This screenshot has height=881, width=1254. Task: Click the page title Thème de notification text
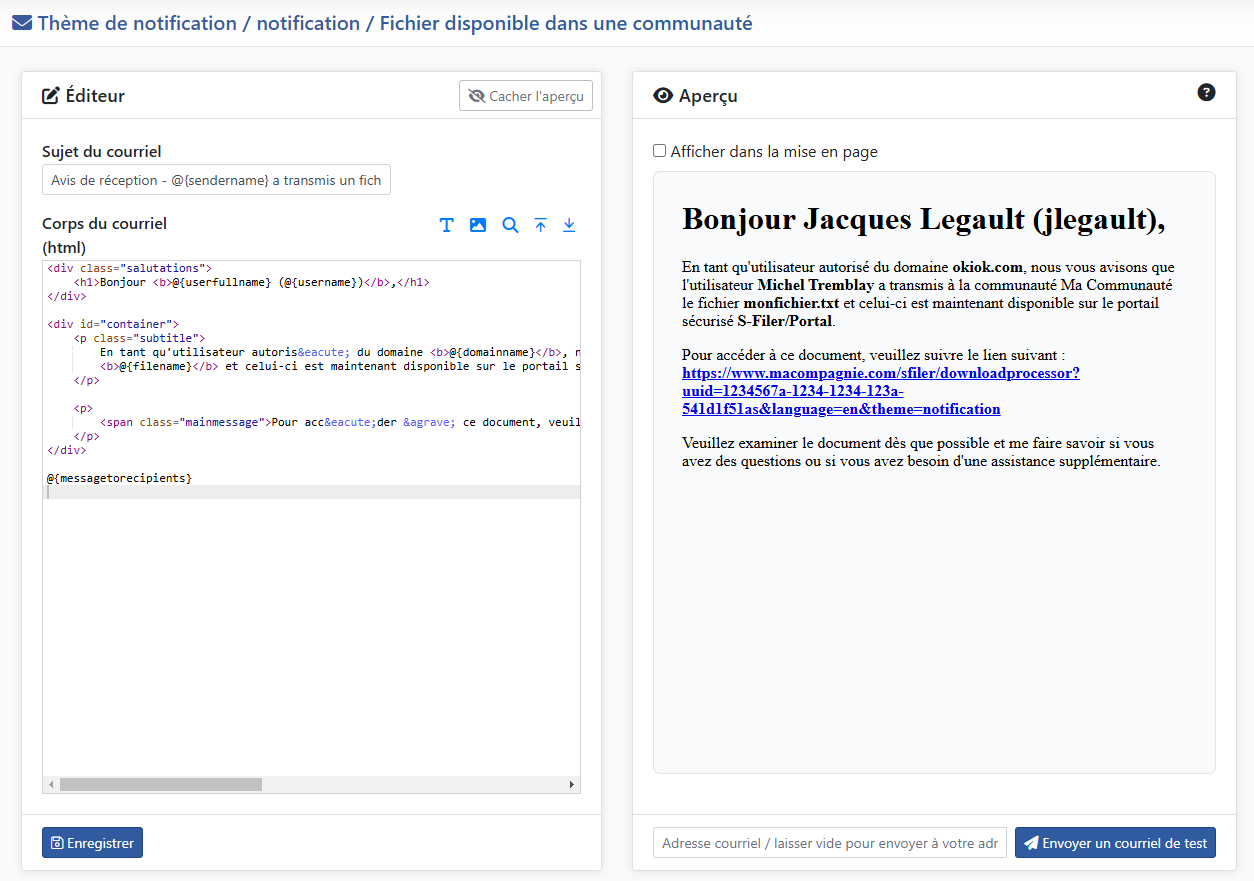pyautogui.click(x=395, y=23)
